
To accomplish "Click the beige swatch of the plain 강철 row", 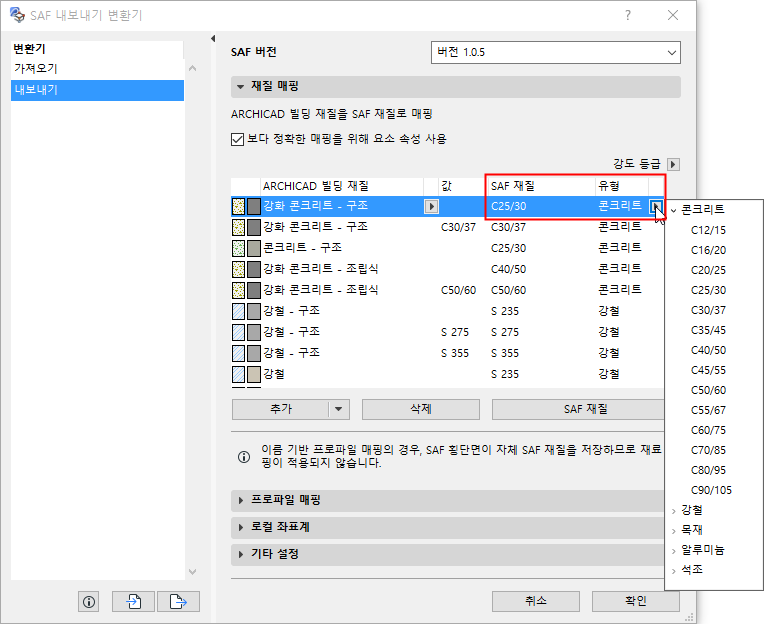I will pyautogui.click(x=254, y=374).
